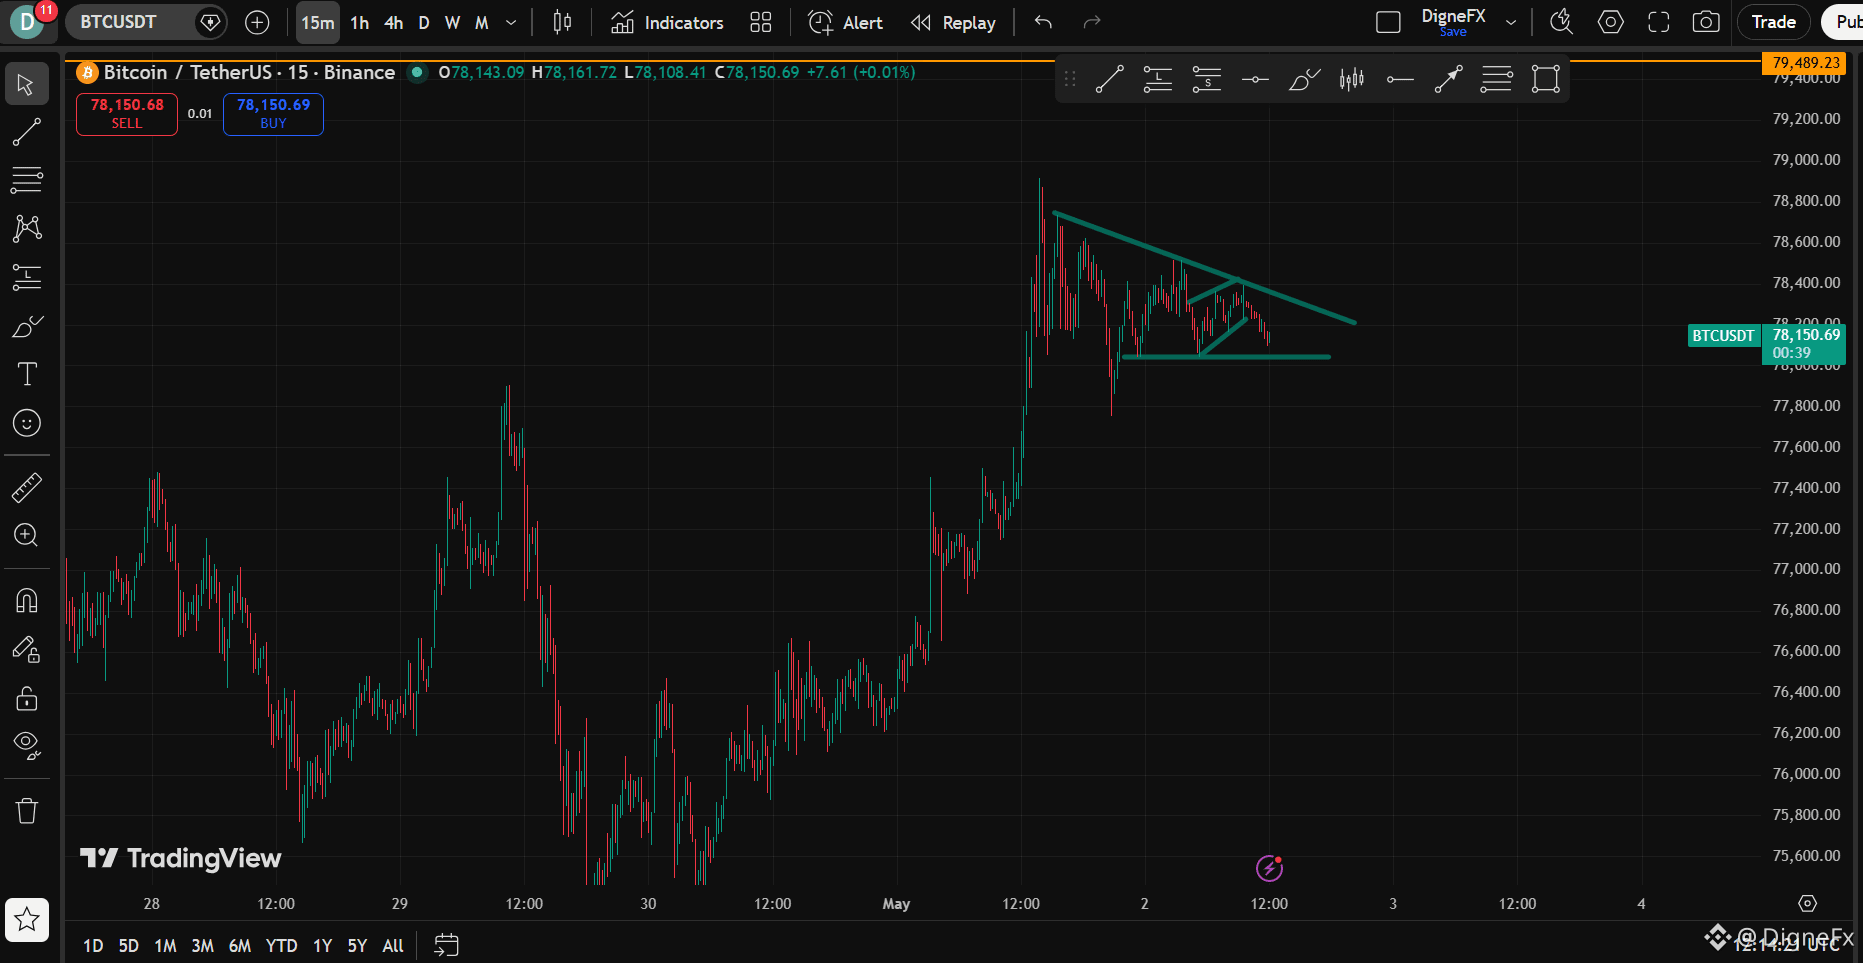Start bar Replay mode

[953, 22]
